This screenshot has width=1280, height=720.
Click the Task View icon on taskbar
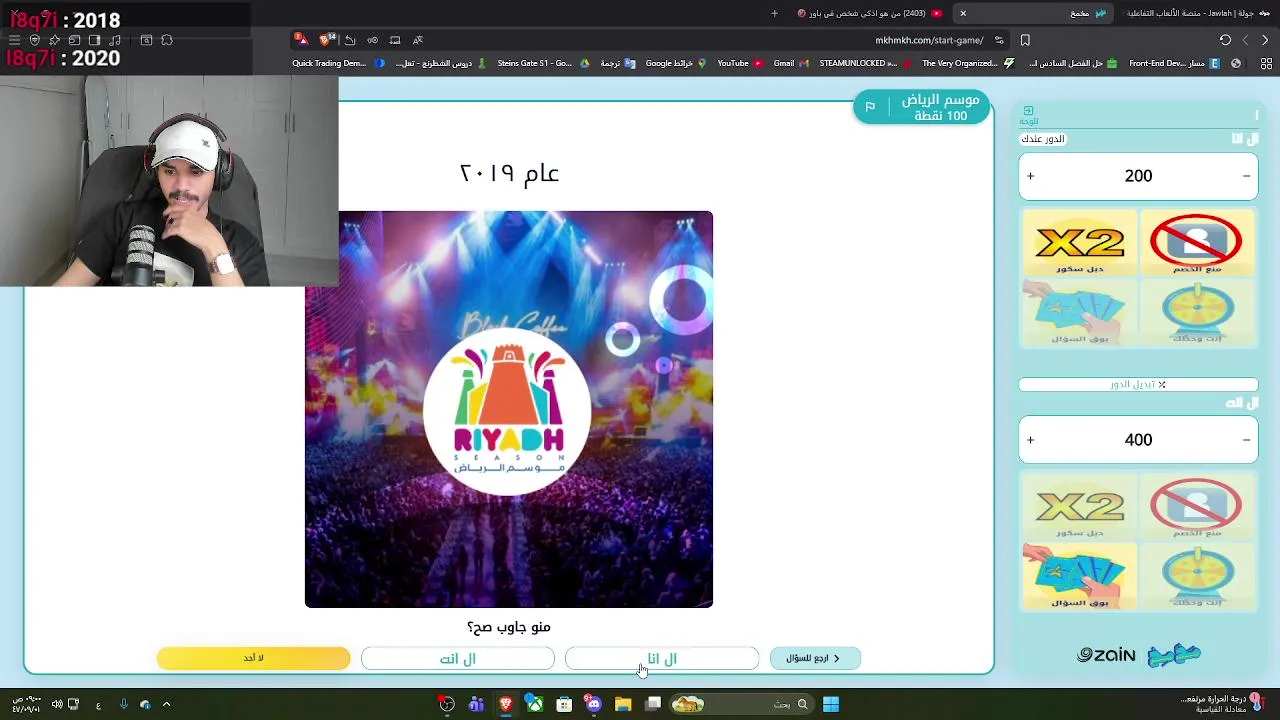click(x=653, y=704)
